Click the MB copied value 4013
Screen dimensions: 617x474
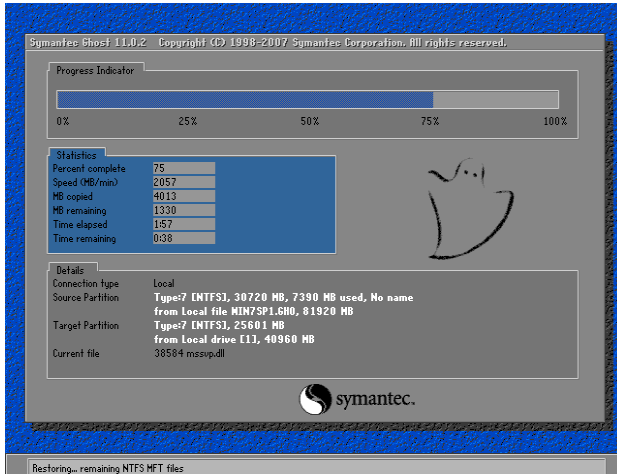coord(183,196)
